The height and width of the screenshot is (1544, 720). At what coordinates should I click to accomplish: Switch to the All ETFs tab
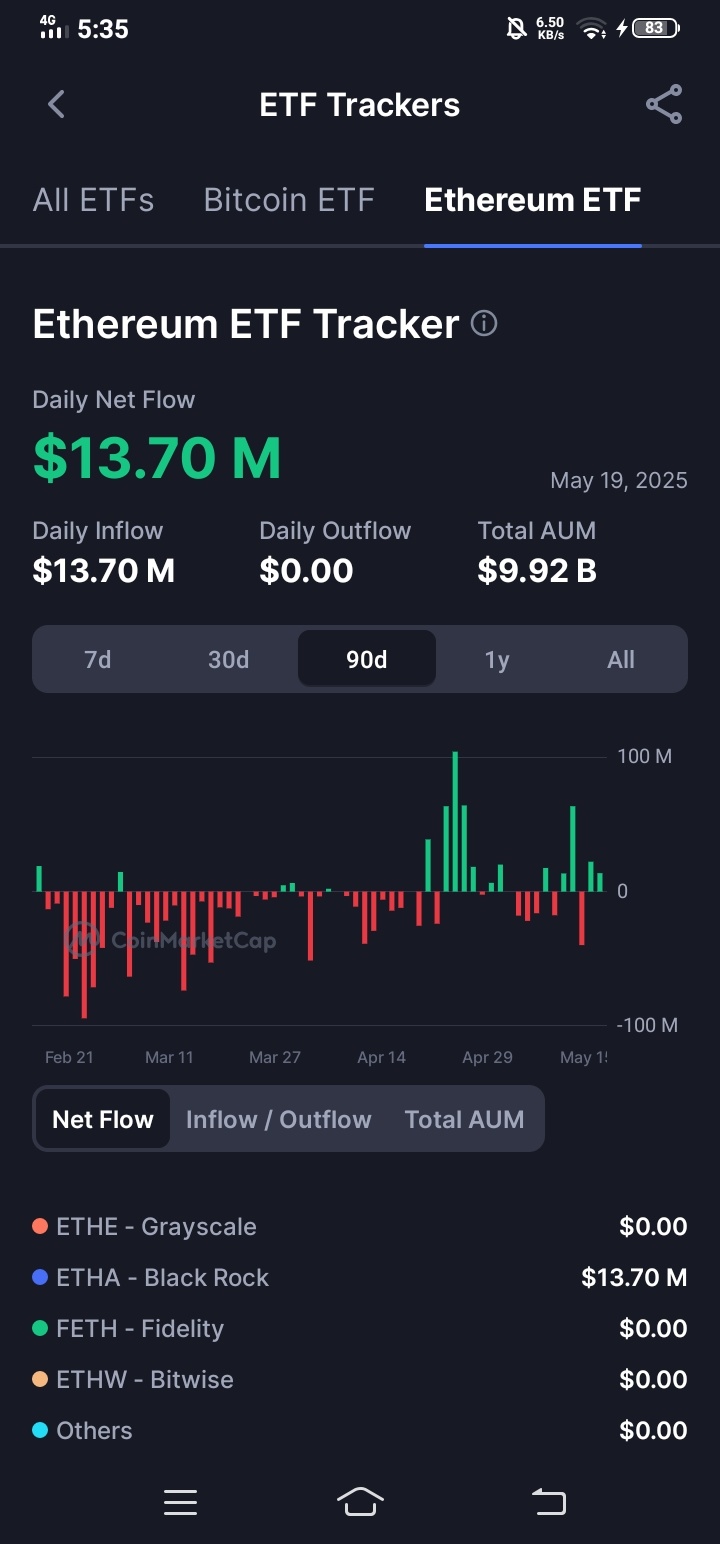[94, 200]
